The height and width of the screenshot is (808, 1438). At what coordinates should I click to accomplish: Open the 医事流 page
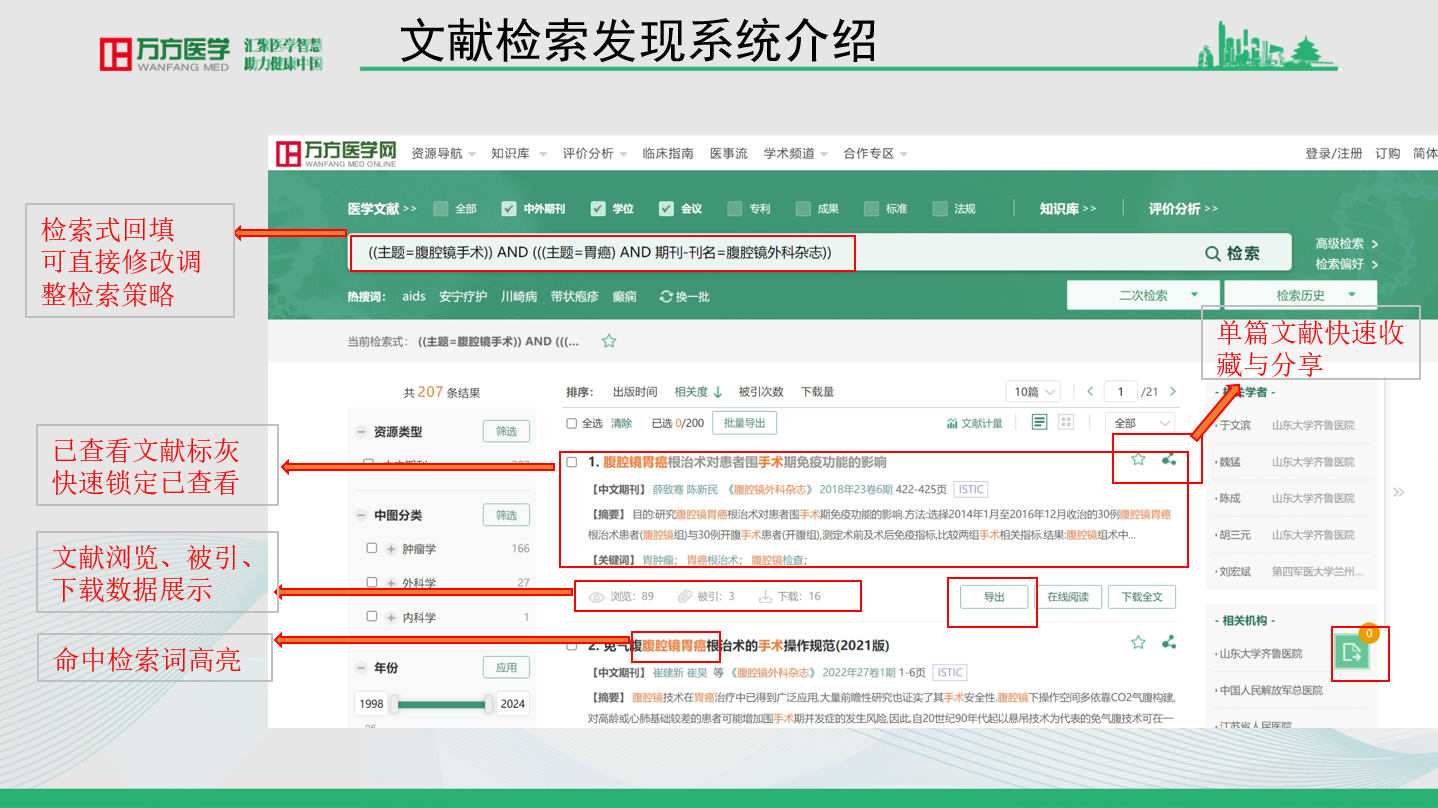click(729, 154)
